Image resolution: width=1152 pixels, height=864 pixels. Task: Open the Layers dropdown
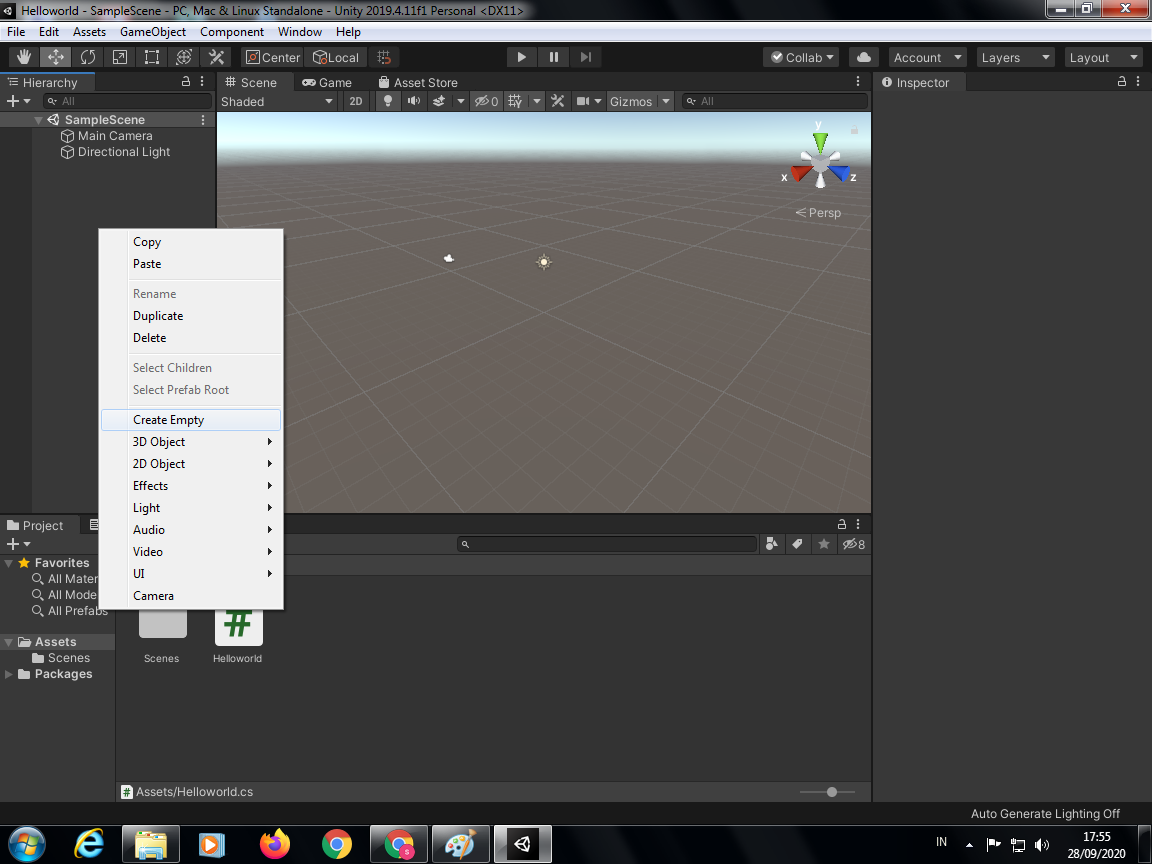coord(1015,57)
